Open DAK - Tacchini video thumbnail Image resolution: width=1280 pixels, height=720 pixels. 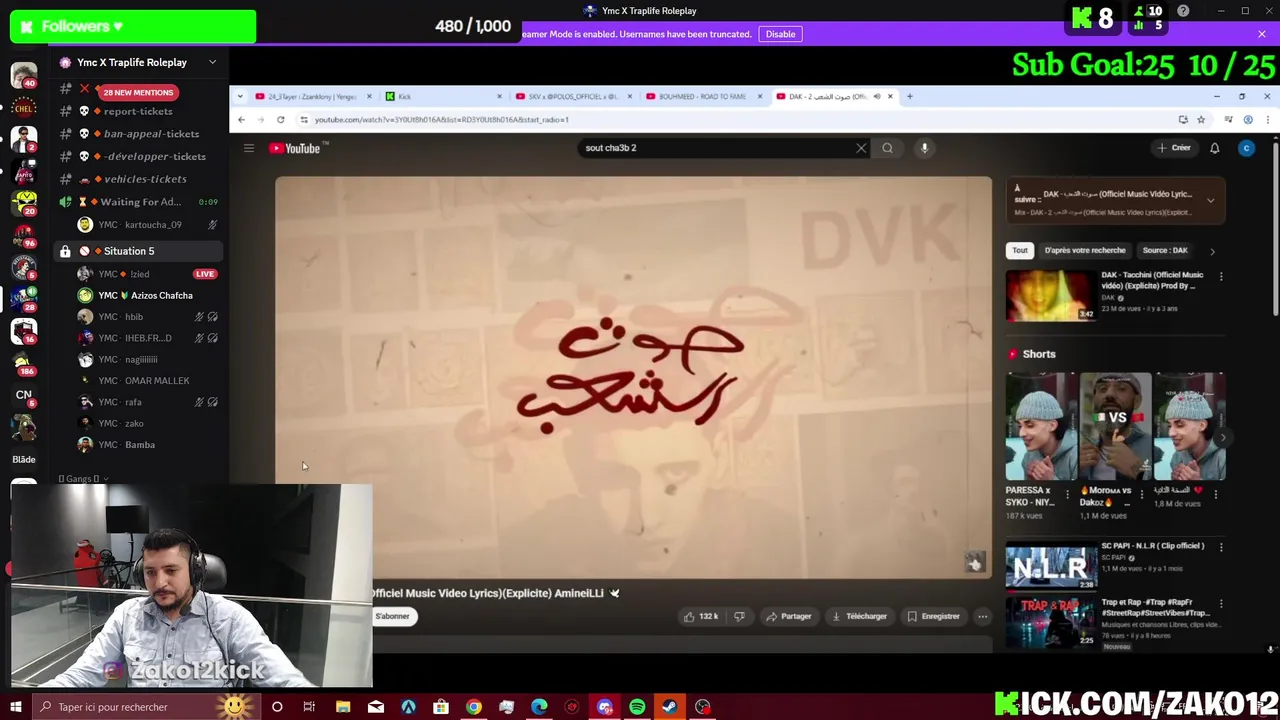click(x=1050, y=295)
